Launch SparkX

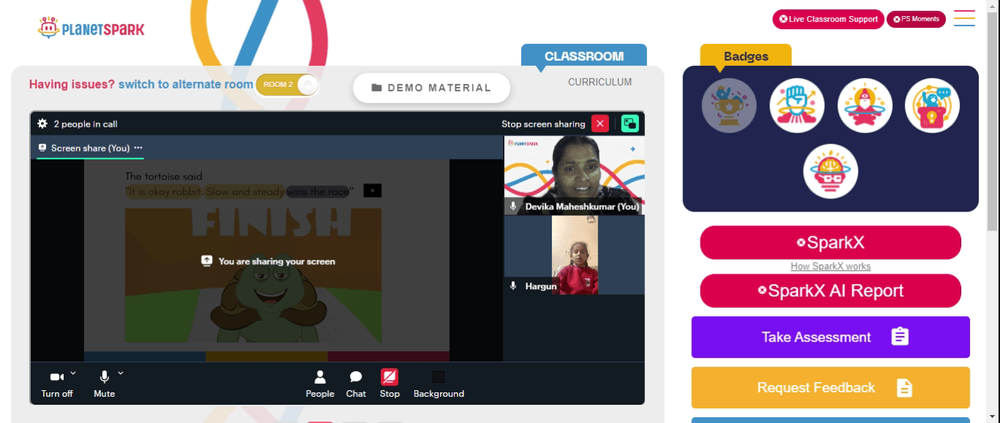[830, 242]
